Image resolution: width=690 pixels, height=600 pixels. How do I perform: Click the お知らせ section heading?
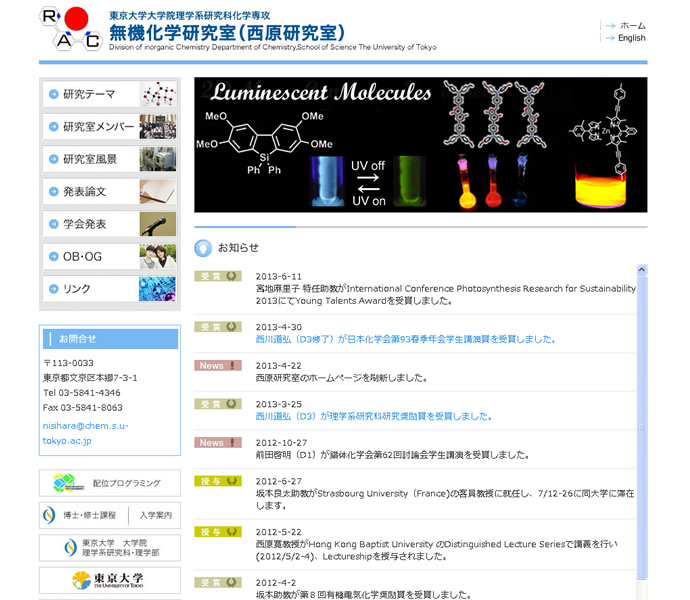click(x=238, y=248)
